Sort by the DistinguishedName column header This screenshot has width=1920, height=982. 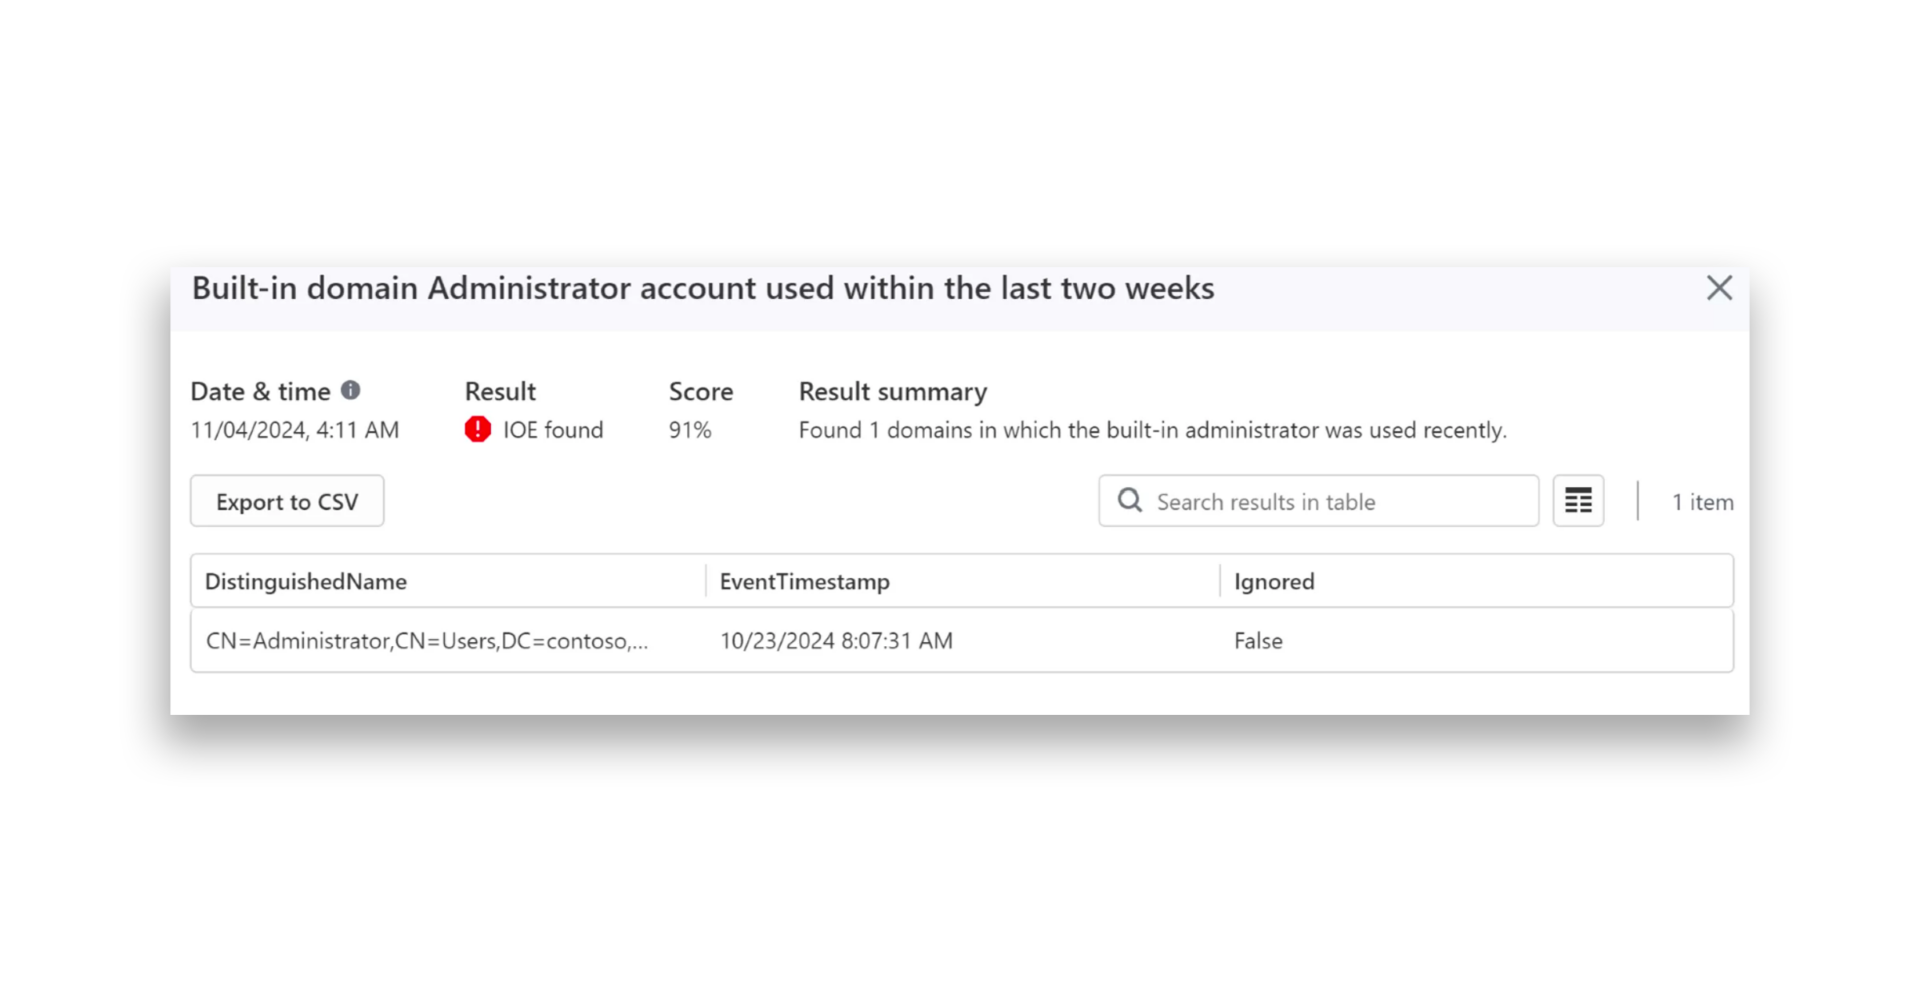coord(306,581)
